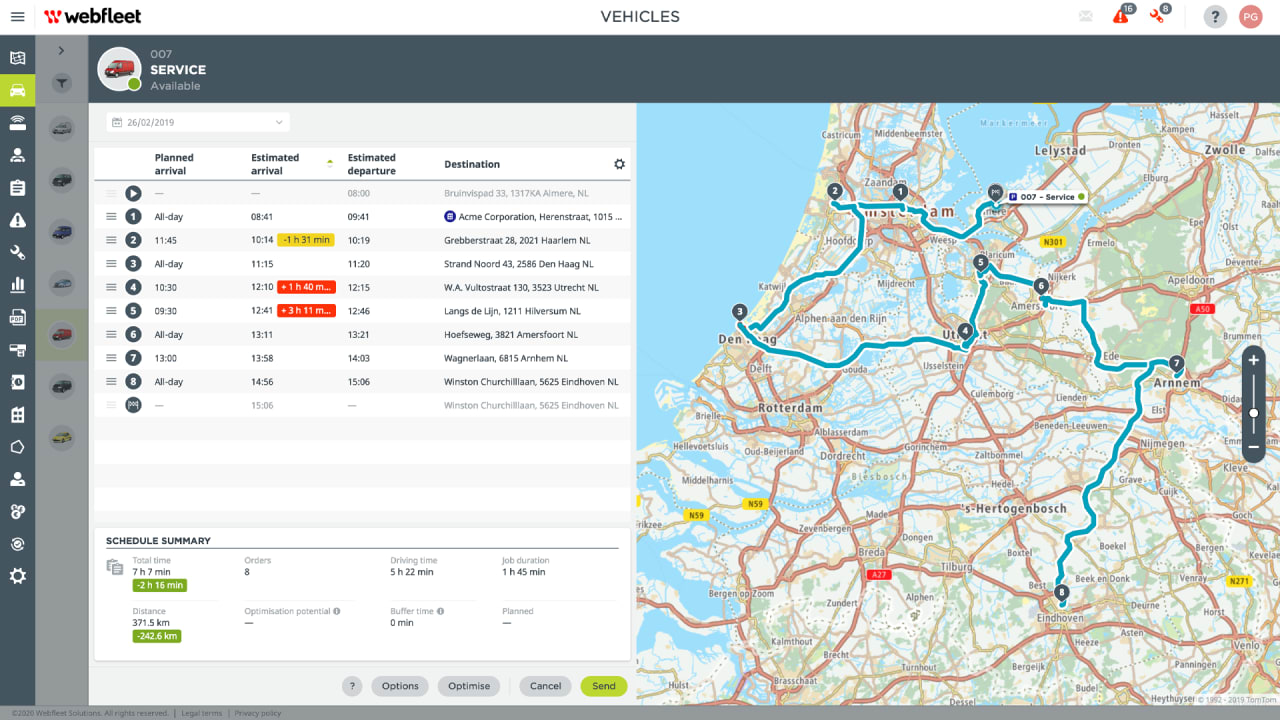Toggle the vehicle filter funnel
1280x720 pixels.
[61, 83]
